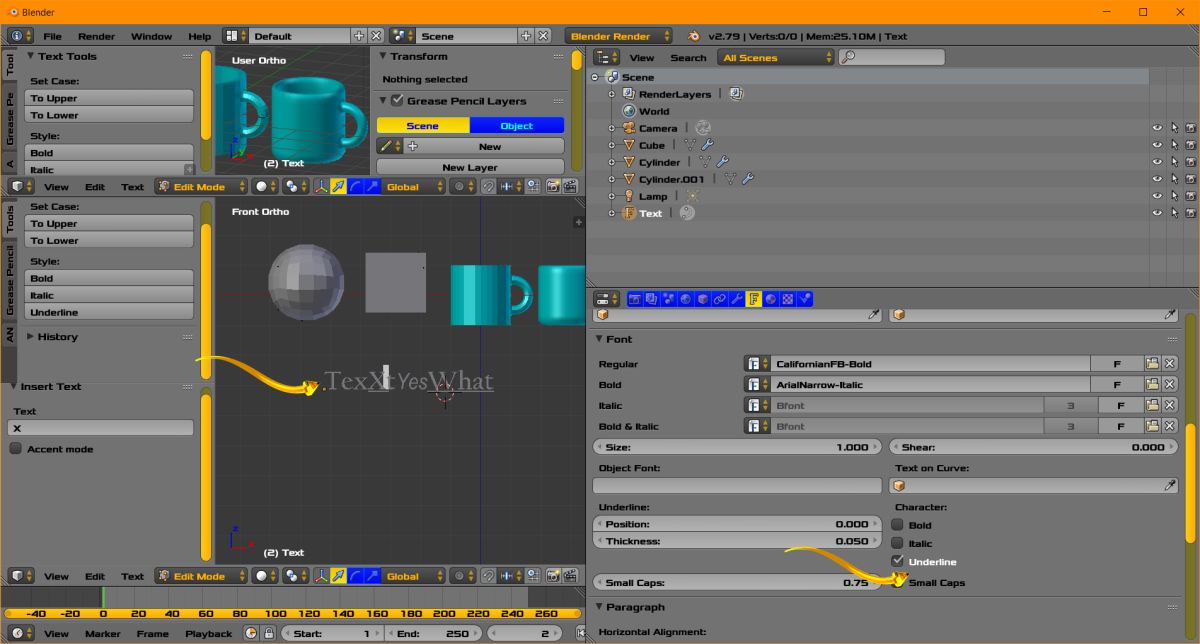Collapse the Scene root in the outliner
Screen dimensions: 1200x644
coord(596,77)
